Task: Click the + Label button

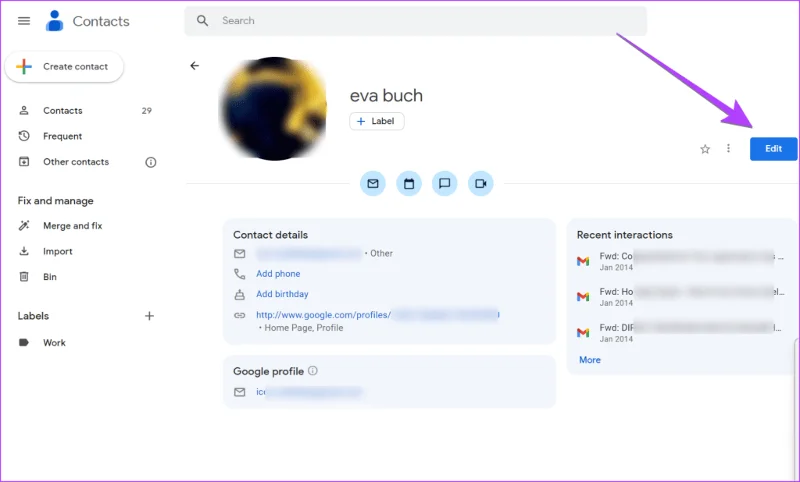Action: (x=377, y=121)
